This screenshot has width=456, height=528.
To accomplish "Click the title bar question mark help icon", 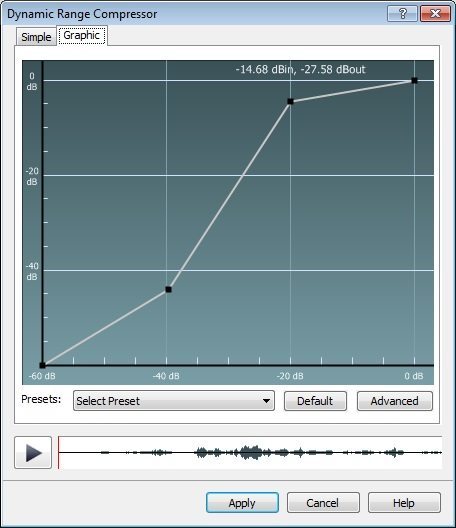I will point(402,13).
